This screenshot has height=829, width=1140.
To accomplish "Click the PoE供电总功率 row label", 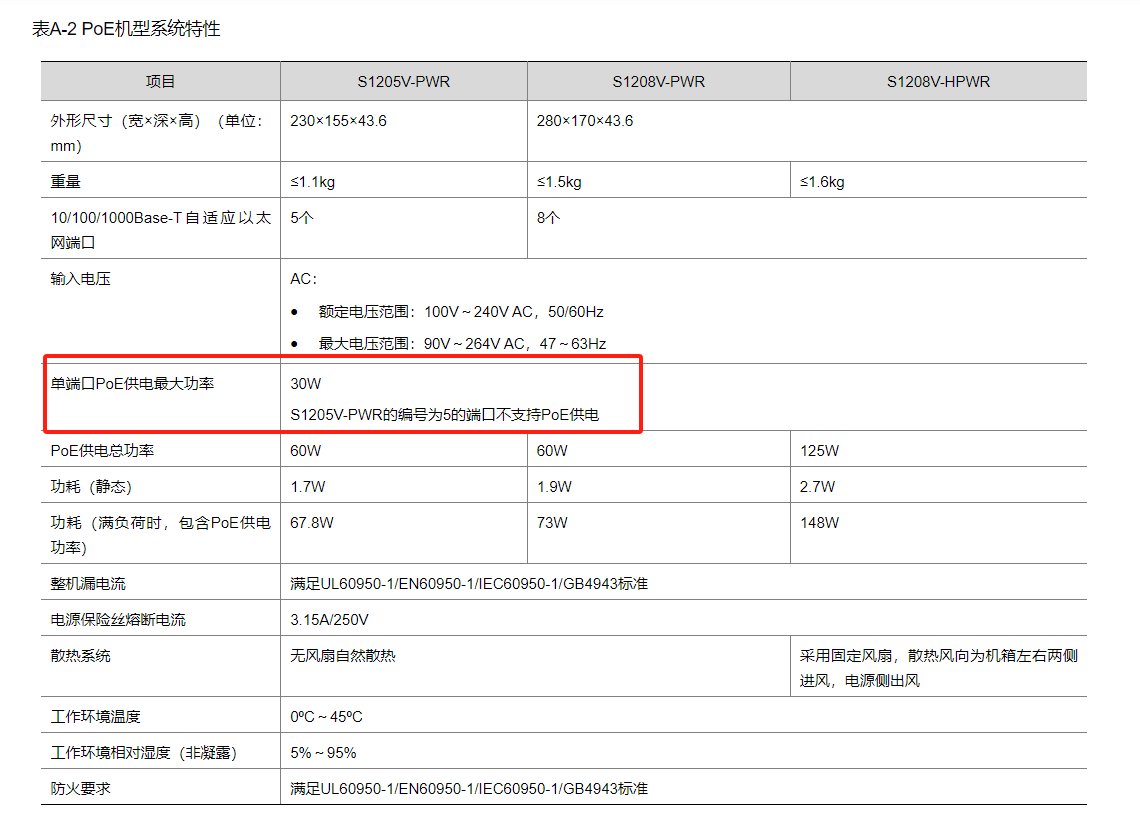I will coord(102,451).
